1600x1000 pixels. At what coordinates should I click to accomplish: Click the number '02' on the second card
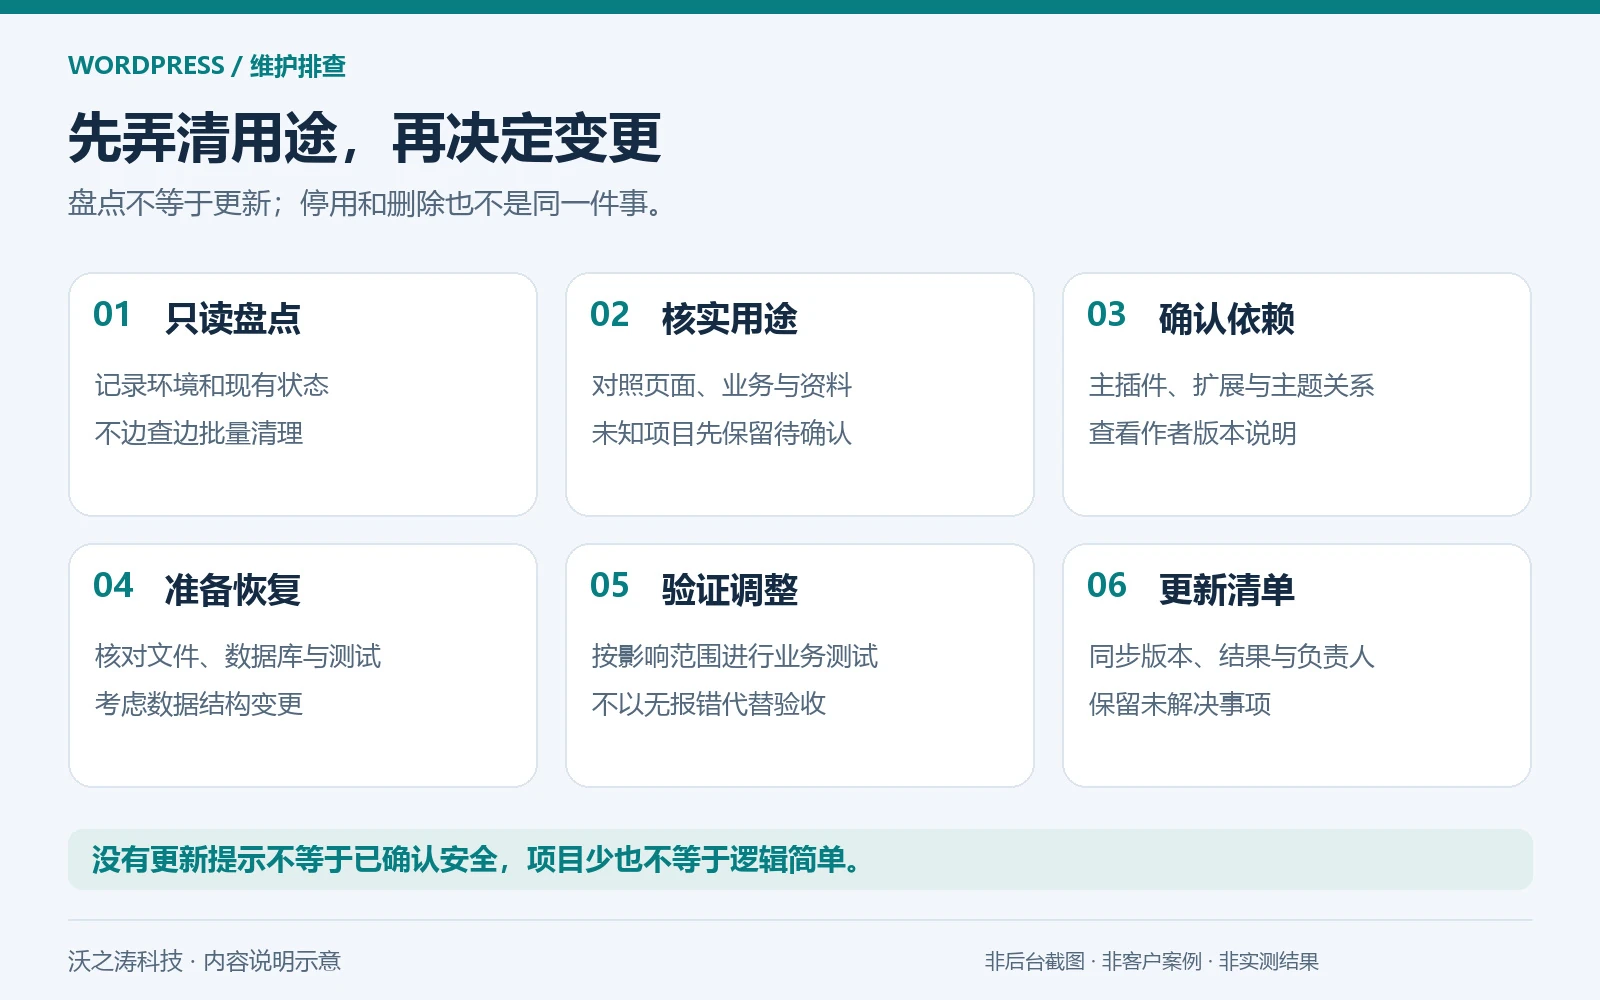pyautogui.click(x=610, y=315)
